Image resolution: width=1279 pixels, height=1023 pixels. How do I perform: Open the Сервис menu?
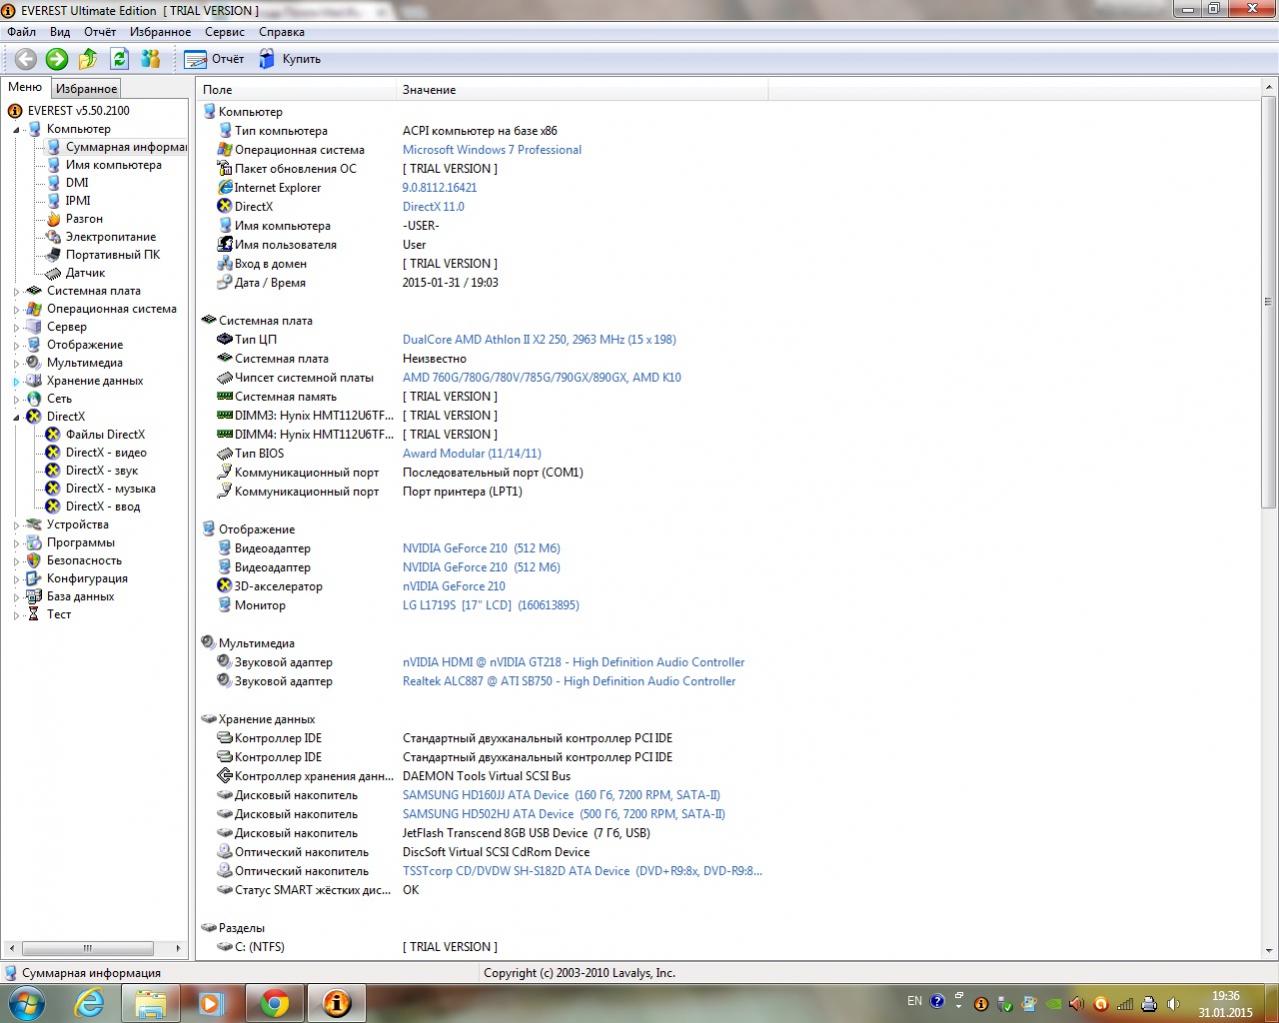(x=225, y=32)
